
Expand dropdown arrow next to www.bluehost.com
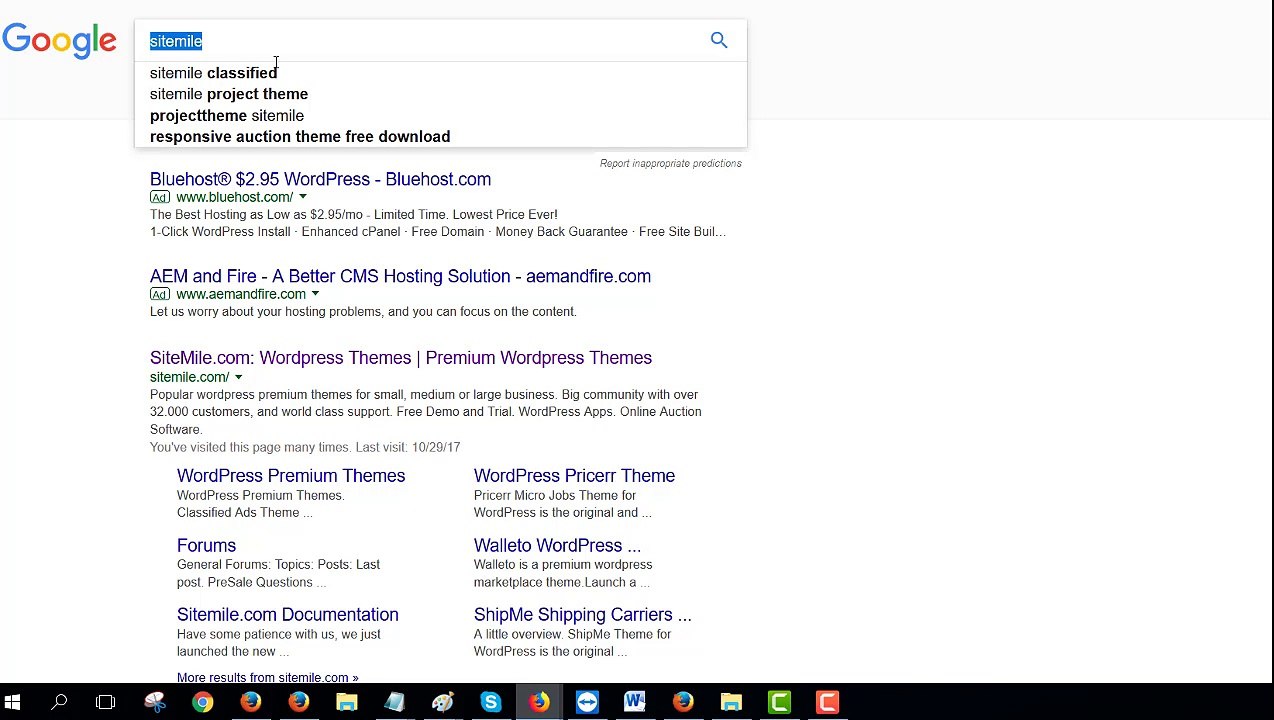coord(302,197)
